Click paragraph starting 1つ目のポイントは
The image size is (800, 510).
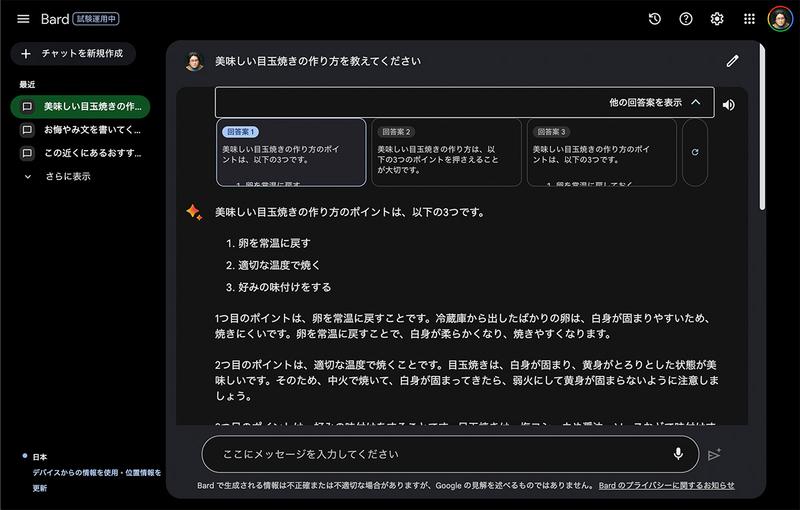coord(463,326)
